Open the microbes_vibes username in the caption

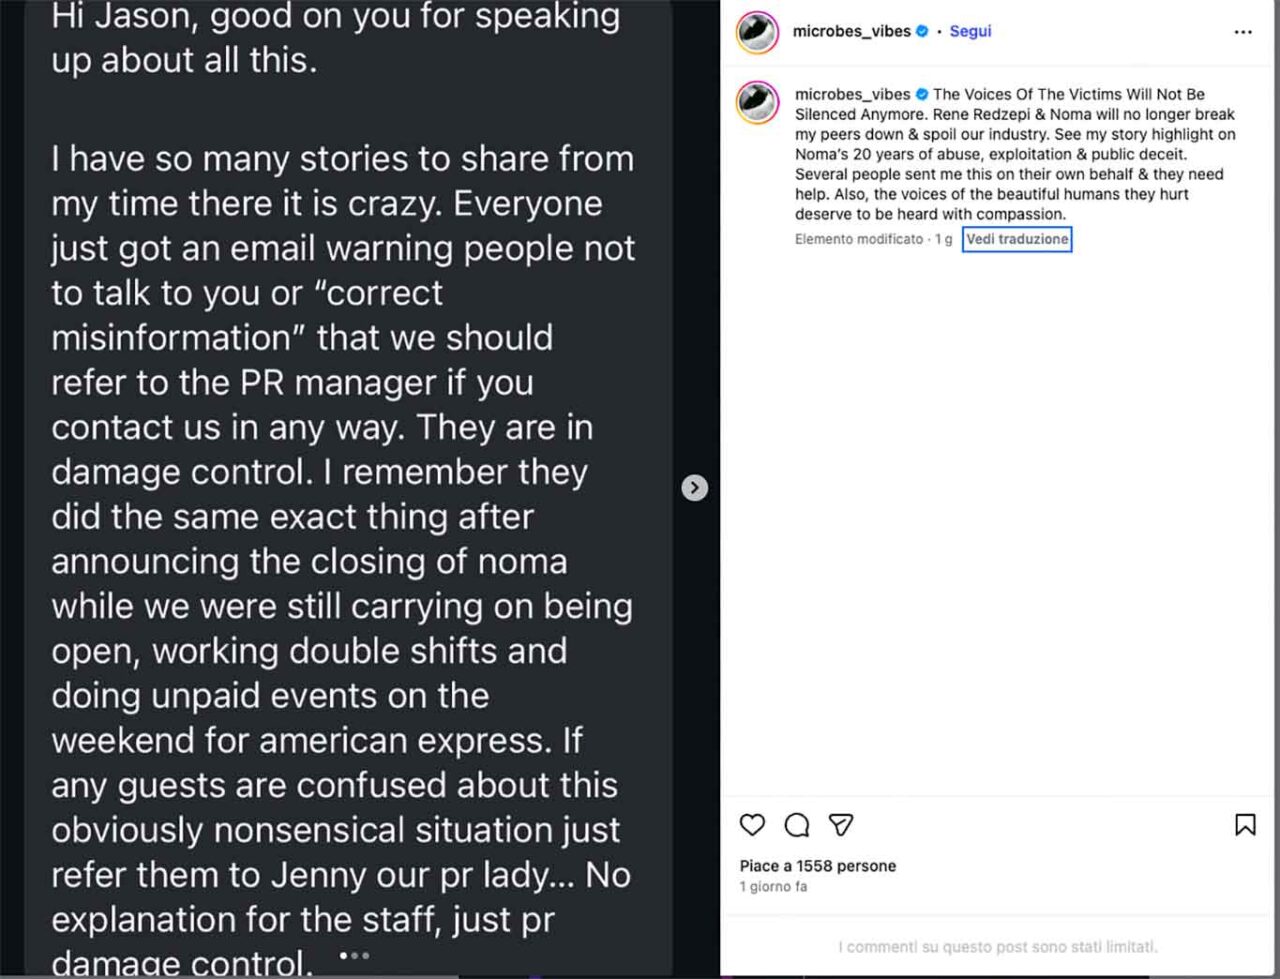pos(852,94)
